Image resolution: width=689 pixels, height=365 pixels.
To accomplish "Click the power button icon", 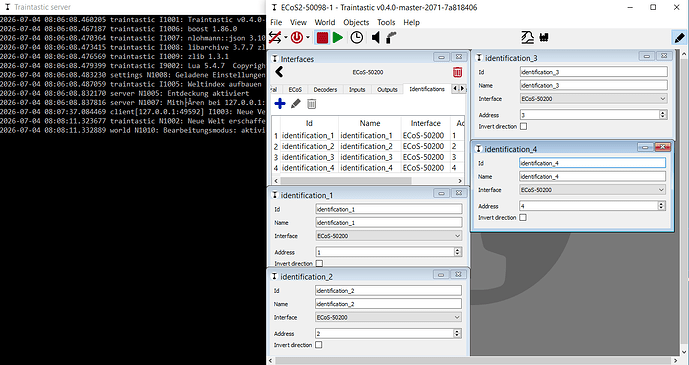I will (x=297, y=38).
